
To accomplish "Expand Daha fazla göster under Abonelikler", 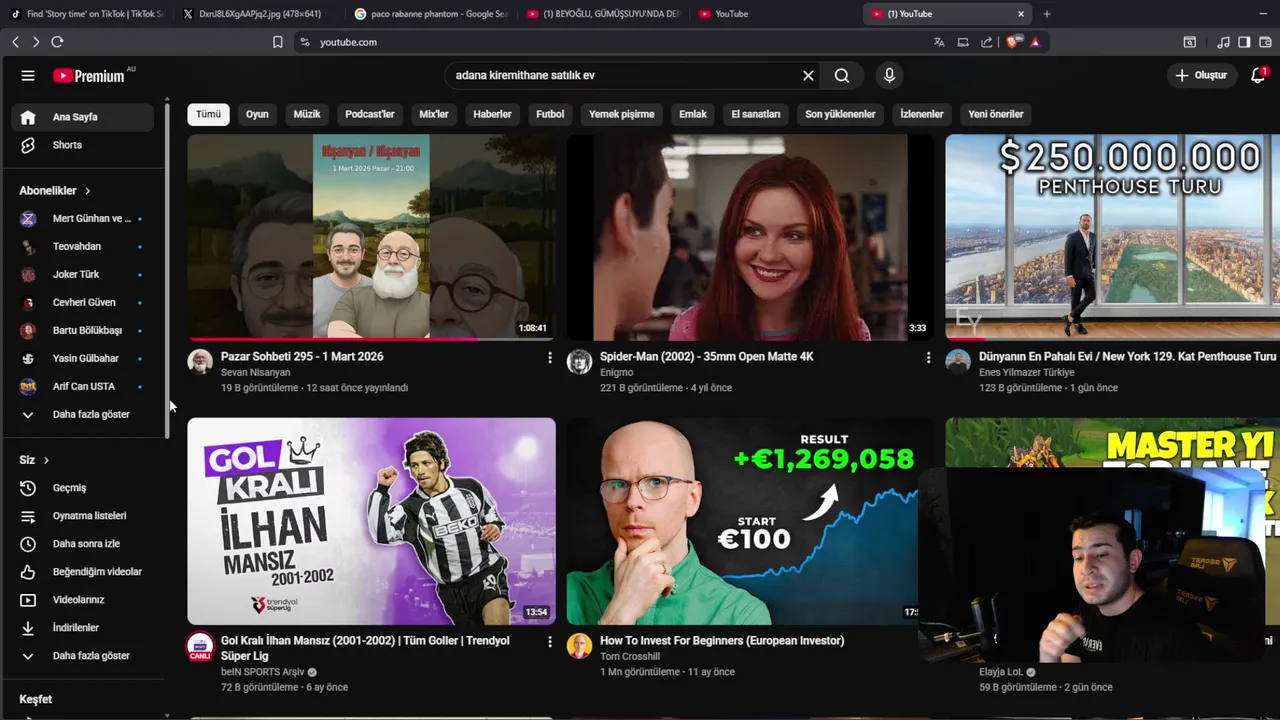I will [83, 414].
